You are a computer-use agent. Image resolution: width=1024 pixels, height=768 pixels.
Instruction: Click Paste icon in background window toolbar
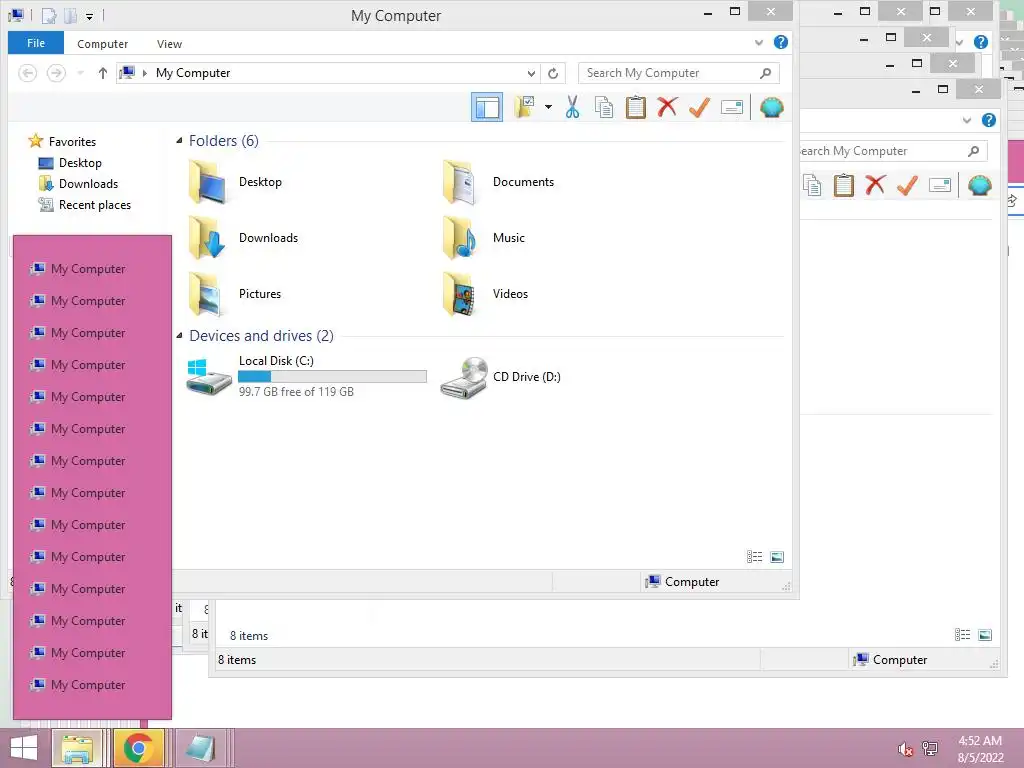[x=844, y=185]
